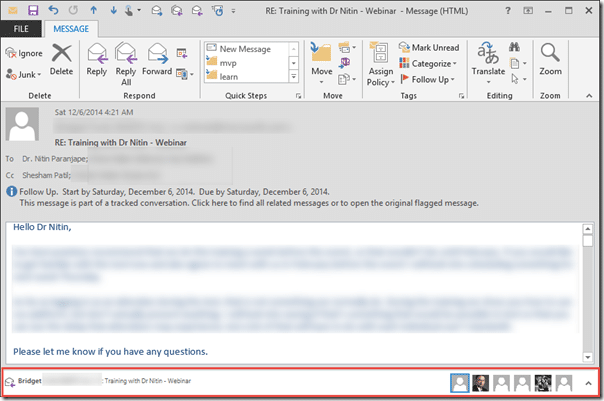Expand the people pane with the chevron
Screen dimensions: 604x401
tap(587, 382)
